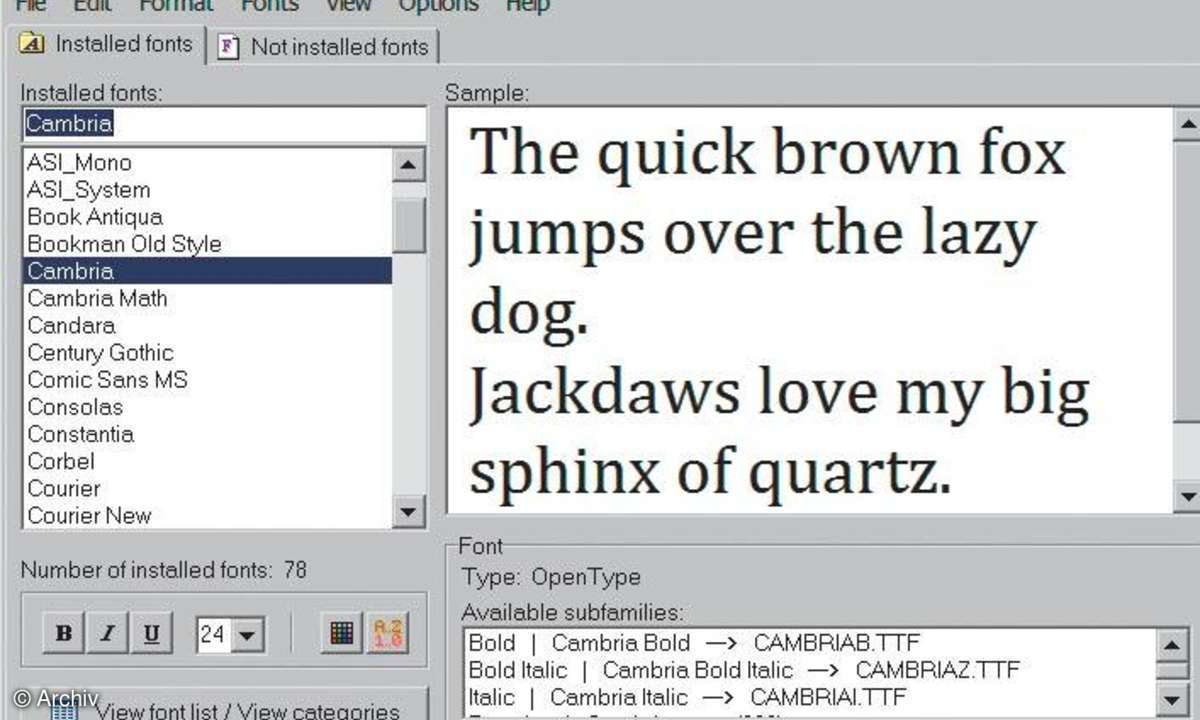Select Comic Sans MS in the list
This screenshot has height=720, width=1200.
(x=207, y=380)
